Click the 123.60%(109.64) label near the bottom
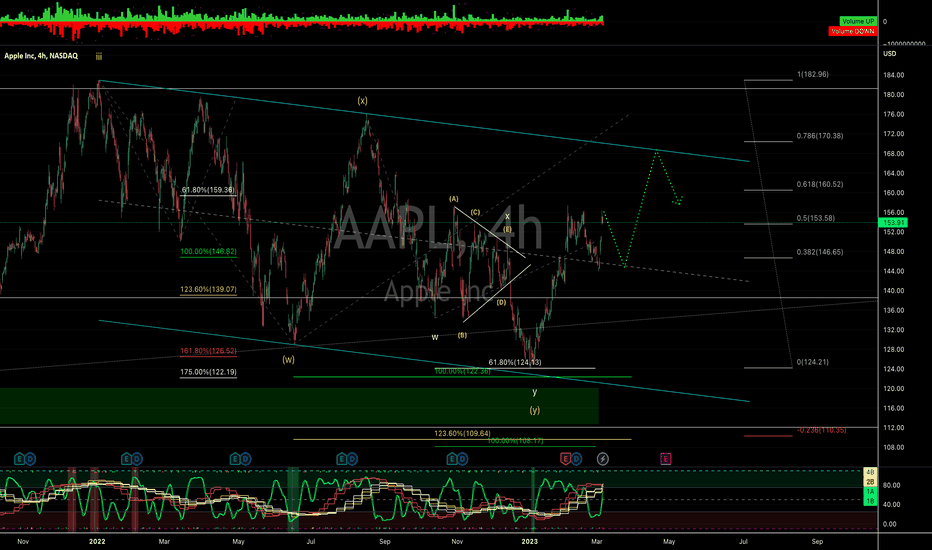Screen dimensions: 932x550 click(x=462, y=433)
